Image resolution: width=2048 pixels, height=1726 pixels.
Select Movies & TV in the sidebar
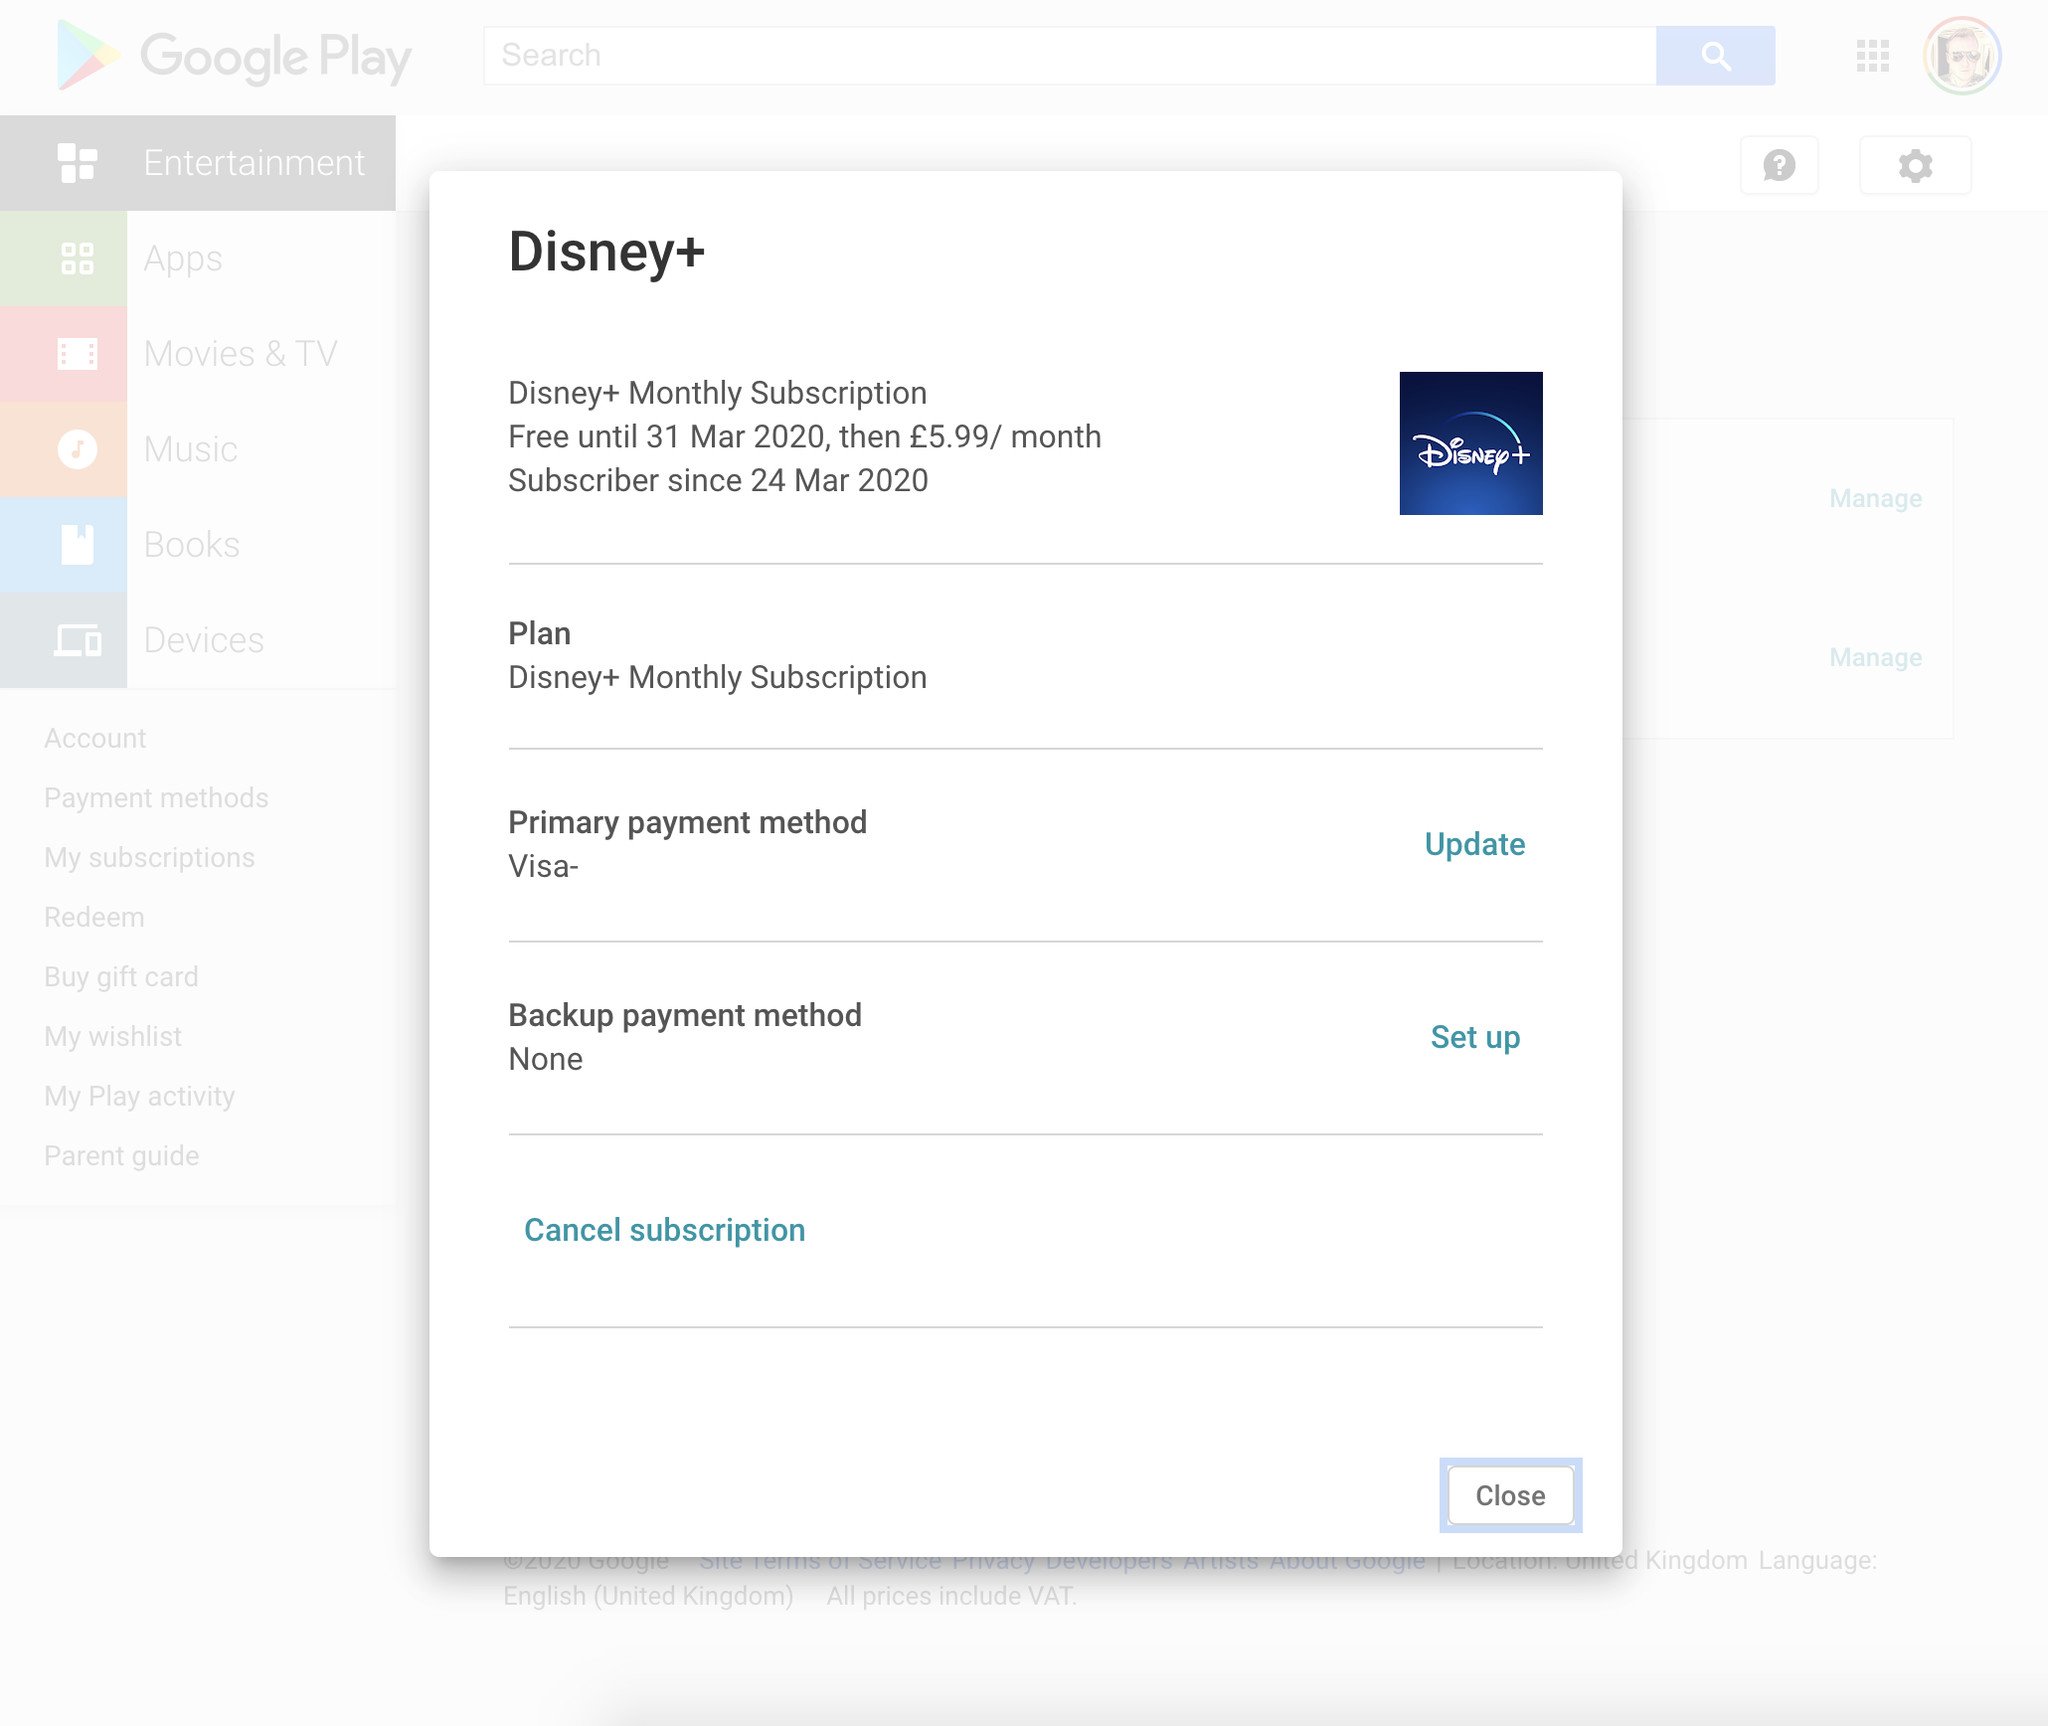pos(198,354)
